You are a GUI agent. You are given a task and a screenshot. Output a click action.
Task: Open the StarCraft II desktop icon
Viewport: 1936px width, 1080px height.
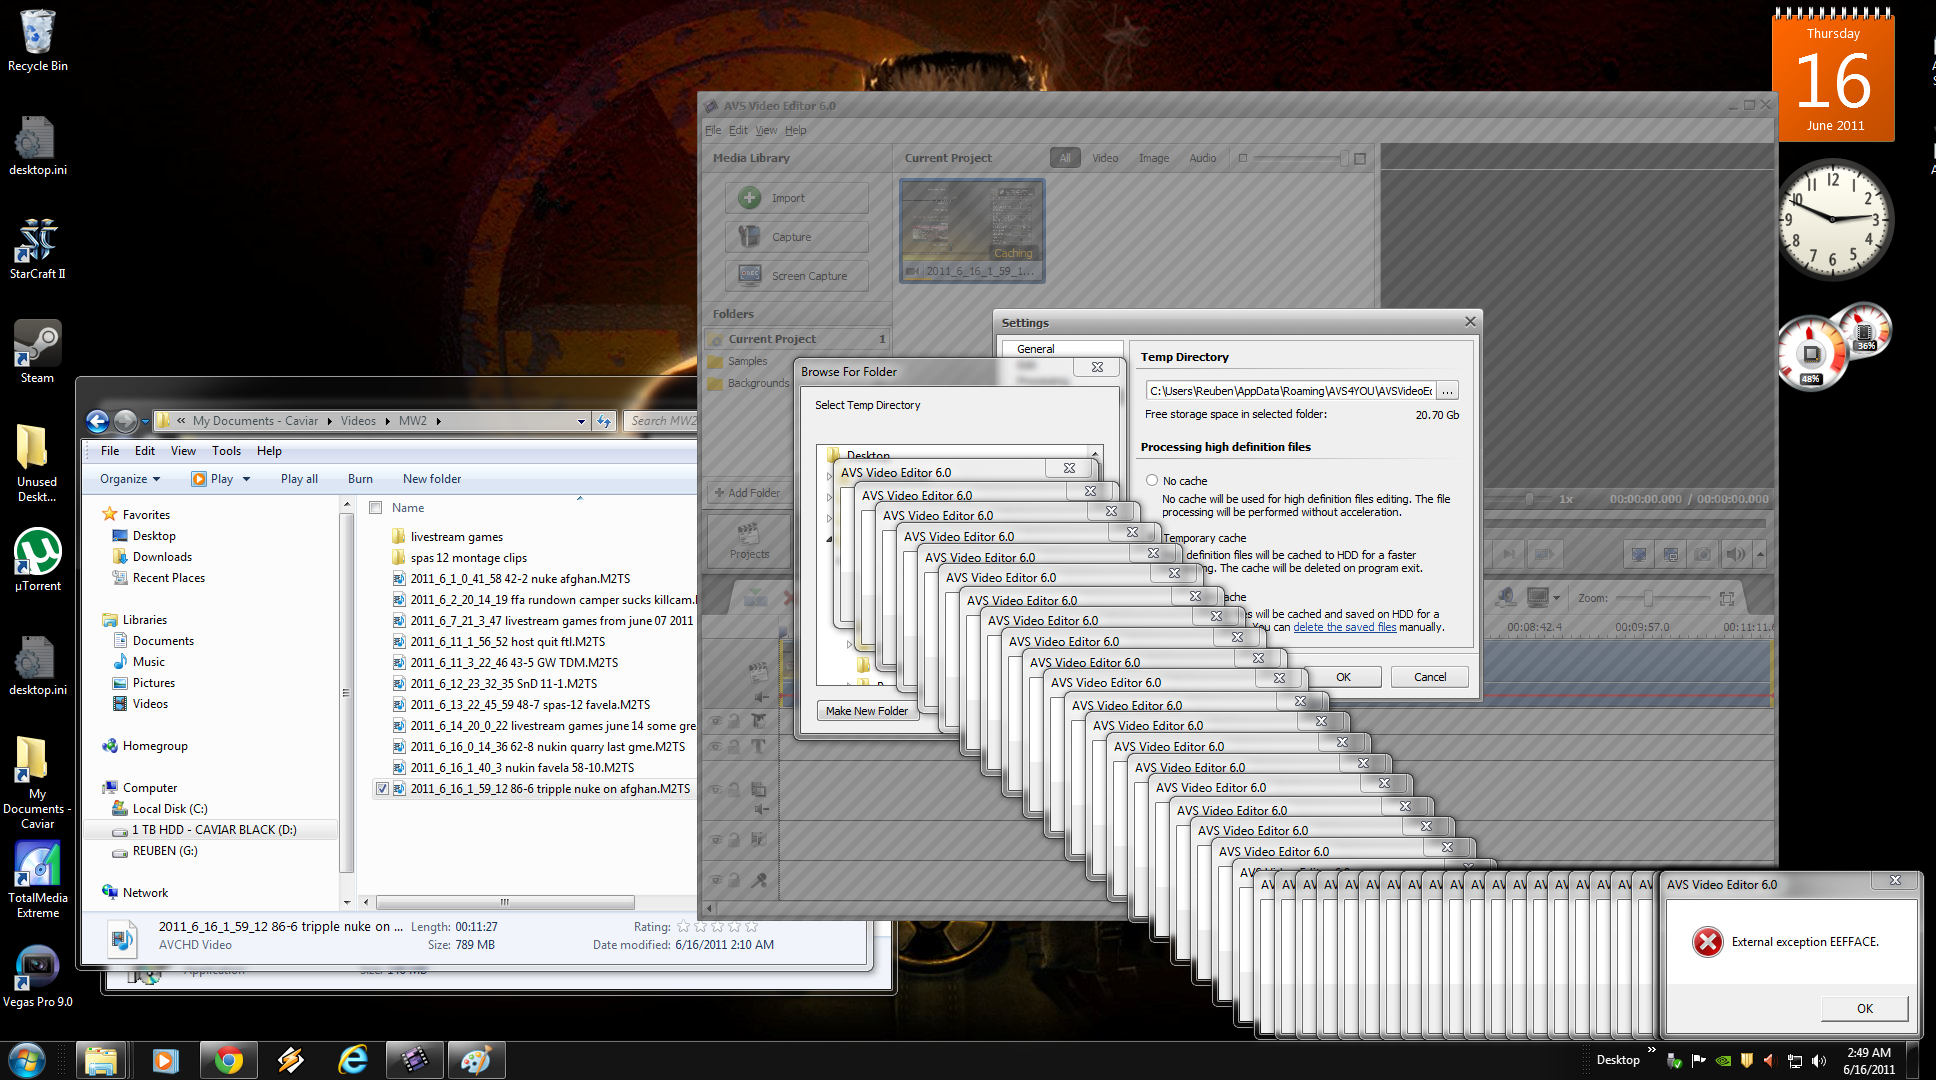(37, 242)
